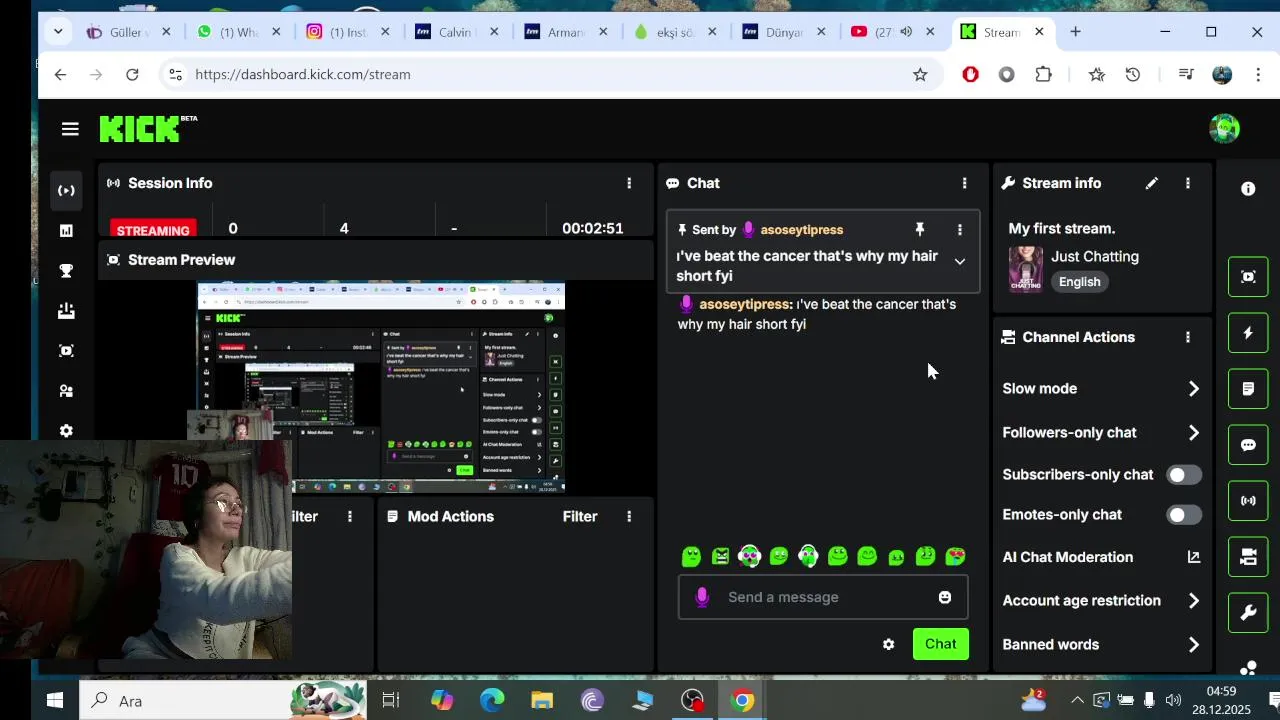This screenshot has width=1280, height=720.
Task: Expand Followers-only chat options
Action: (1193, 433)
